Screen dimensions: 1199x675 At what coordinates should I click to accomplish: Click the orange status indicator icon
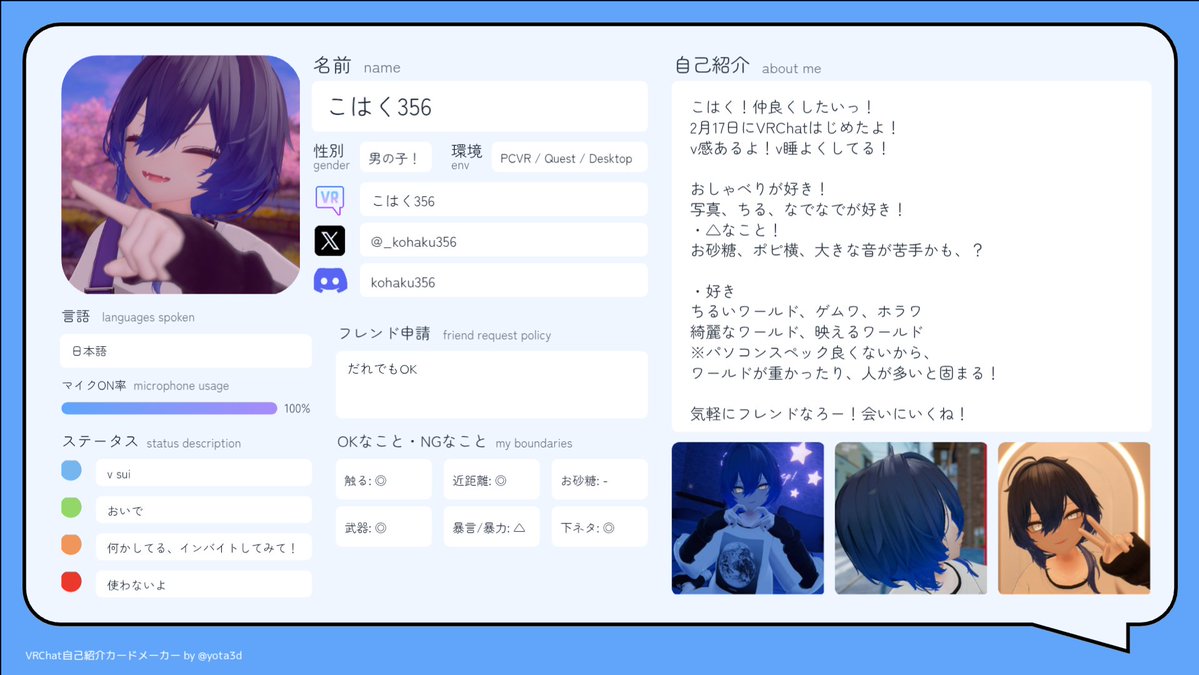pyautogui.click(x=70, y=546)
